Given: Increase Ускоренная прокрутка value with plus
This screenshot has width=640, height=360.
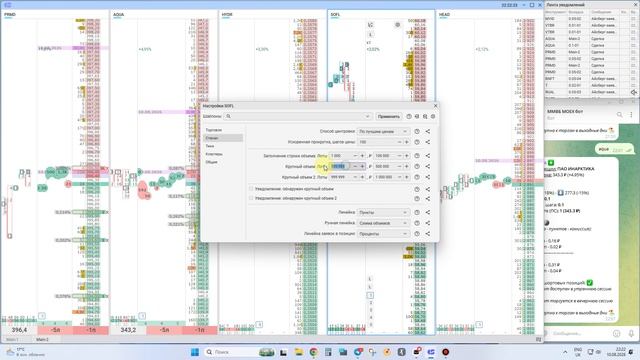Looking at the screenshot, I should (407, 142).
